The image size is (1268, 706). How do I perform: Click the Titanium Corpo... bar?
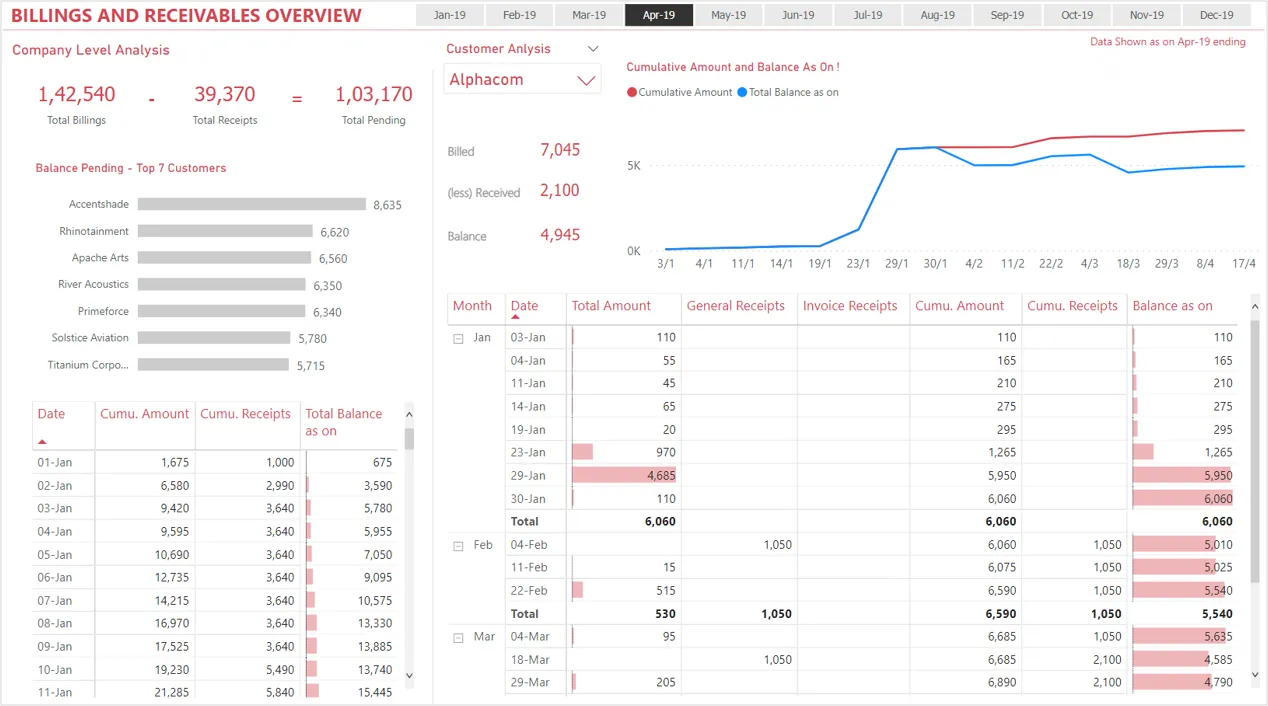[x=213, y=365]
